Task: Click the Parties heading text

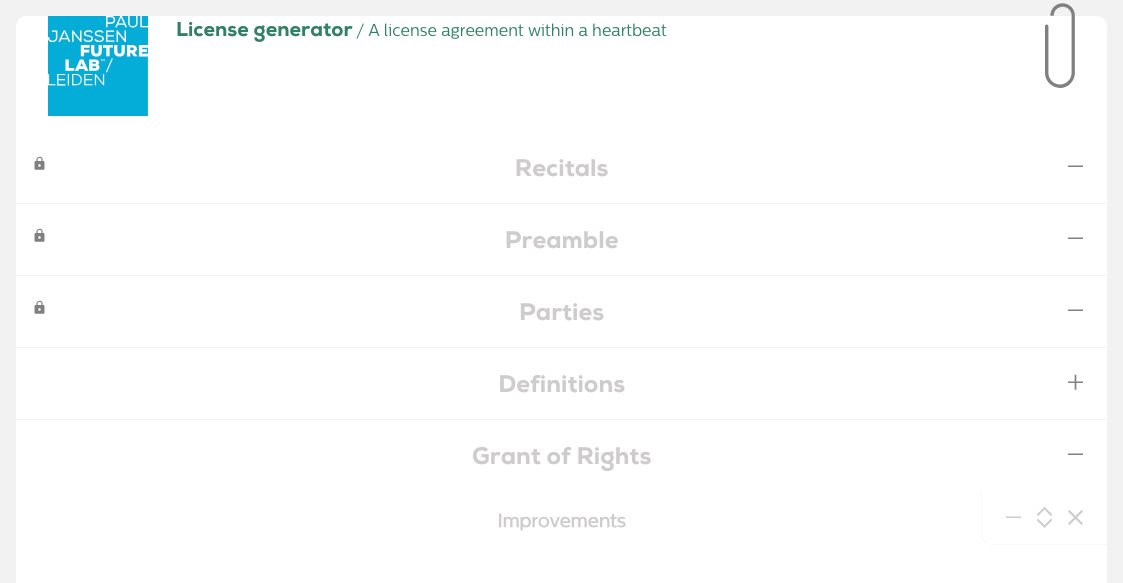Action: coord(562,312)
